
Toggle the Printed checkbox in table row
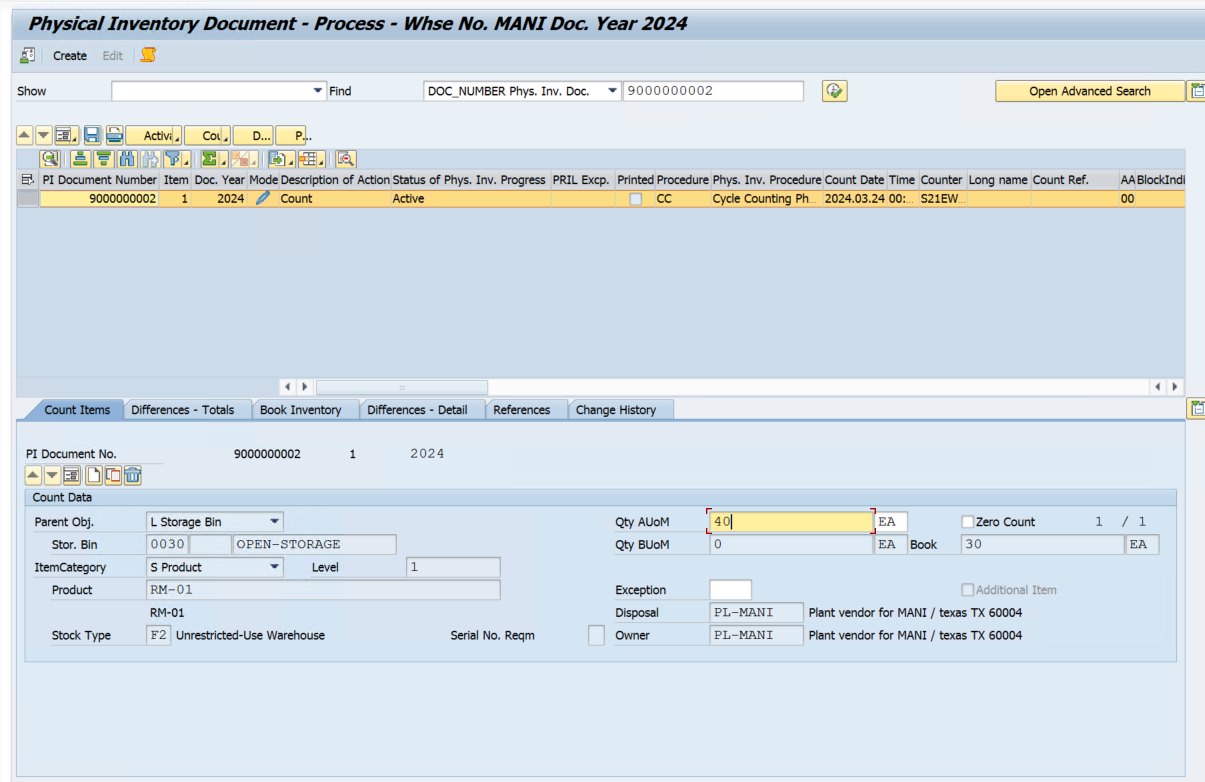tap(635, 199)
